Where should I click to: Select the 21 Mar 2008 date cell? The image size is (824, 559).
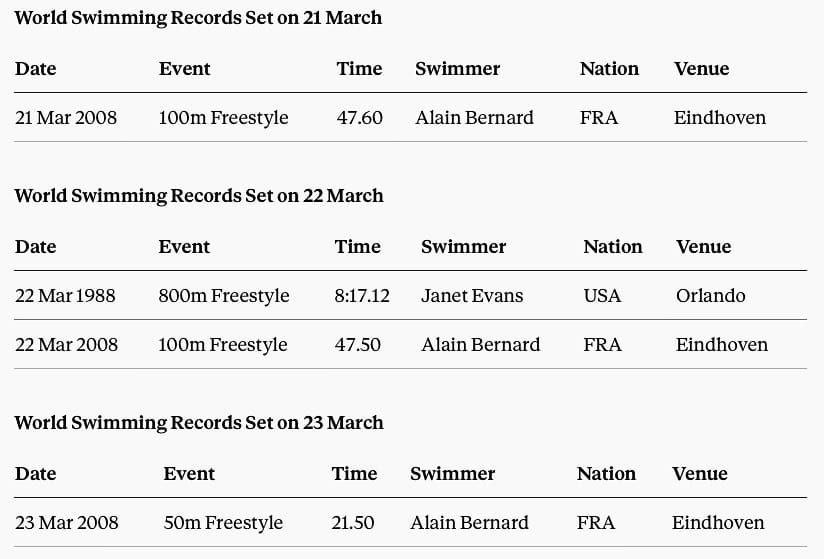(x=66, y=118)
